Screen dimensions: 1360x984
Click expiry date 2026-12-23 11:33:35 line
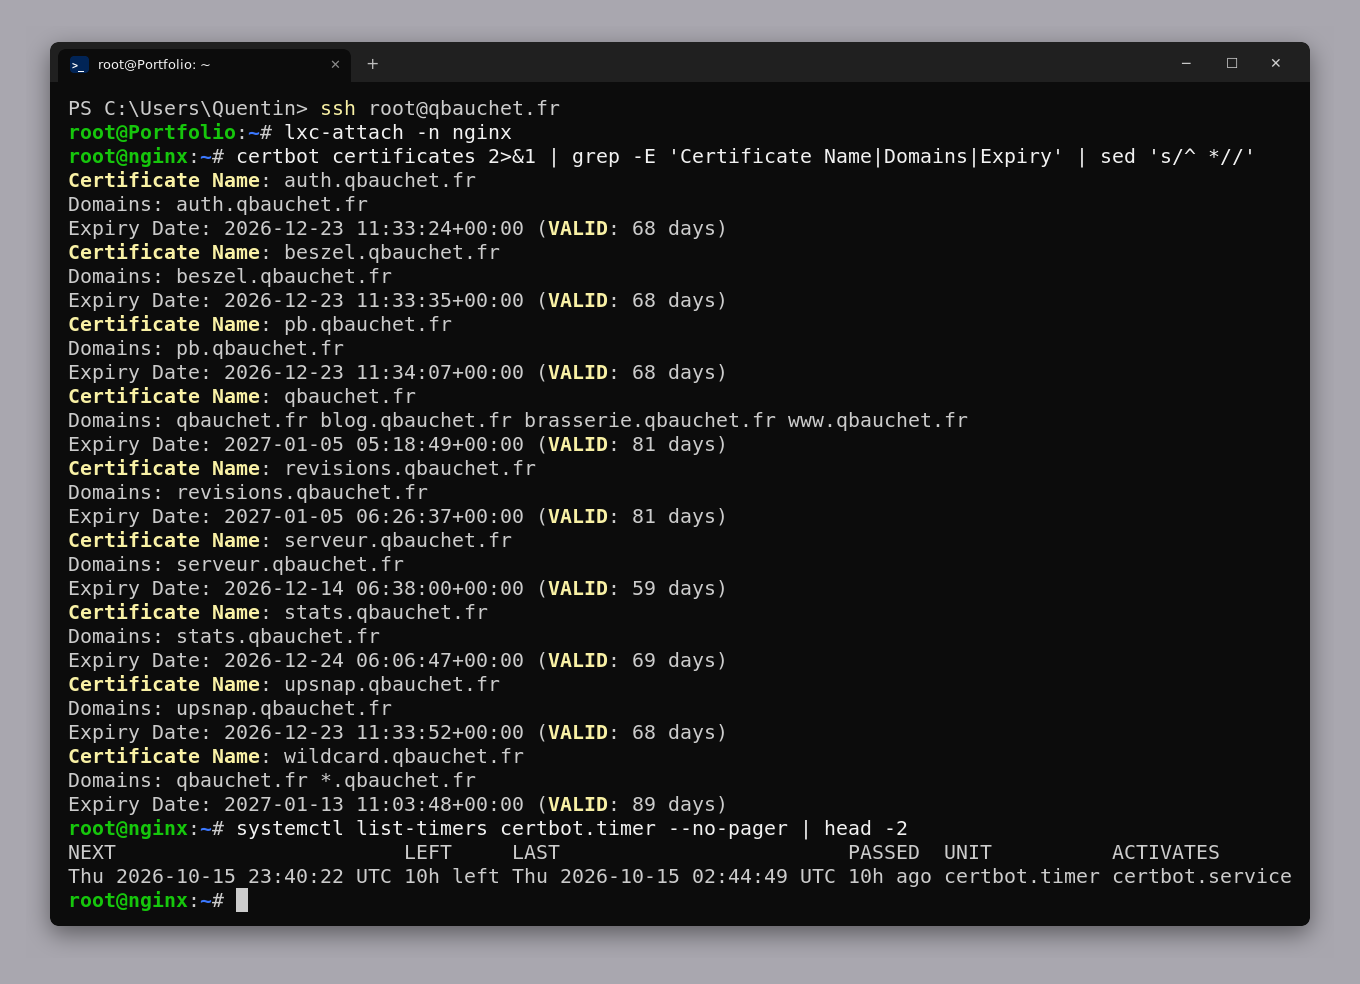click(397, 300)
